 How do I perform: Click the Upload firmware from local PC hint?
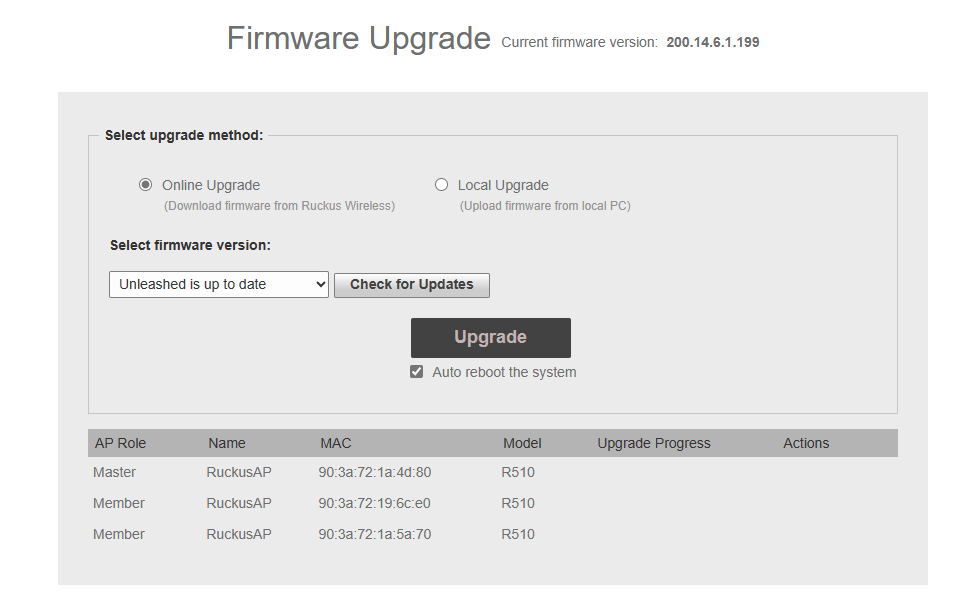545,206
